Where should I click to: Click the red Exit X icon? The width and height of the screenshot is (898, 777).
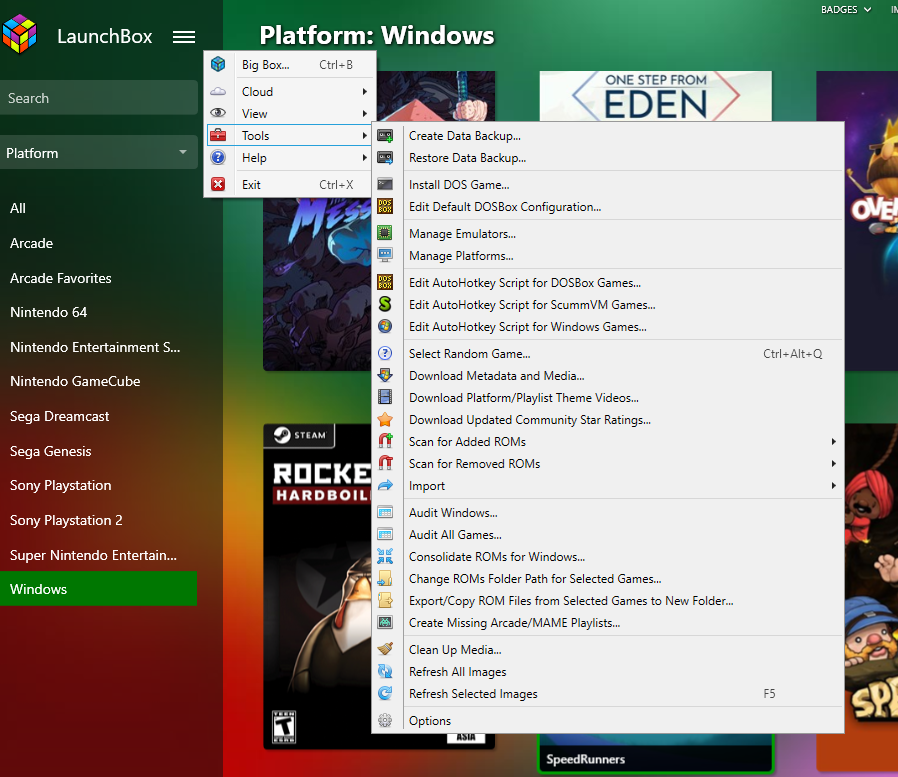(218, 184)
